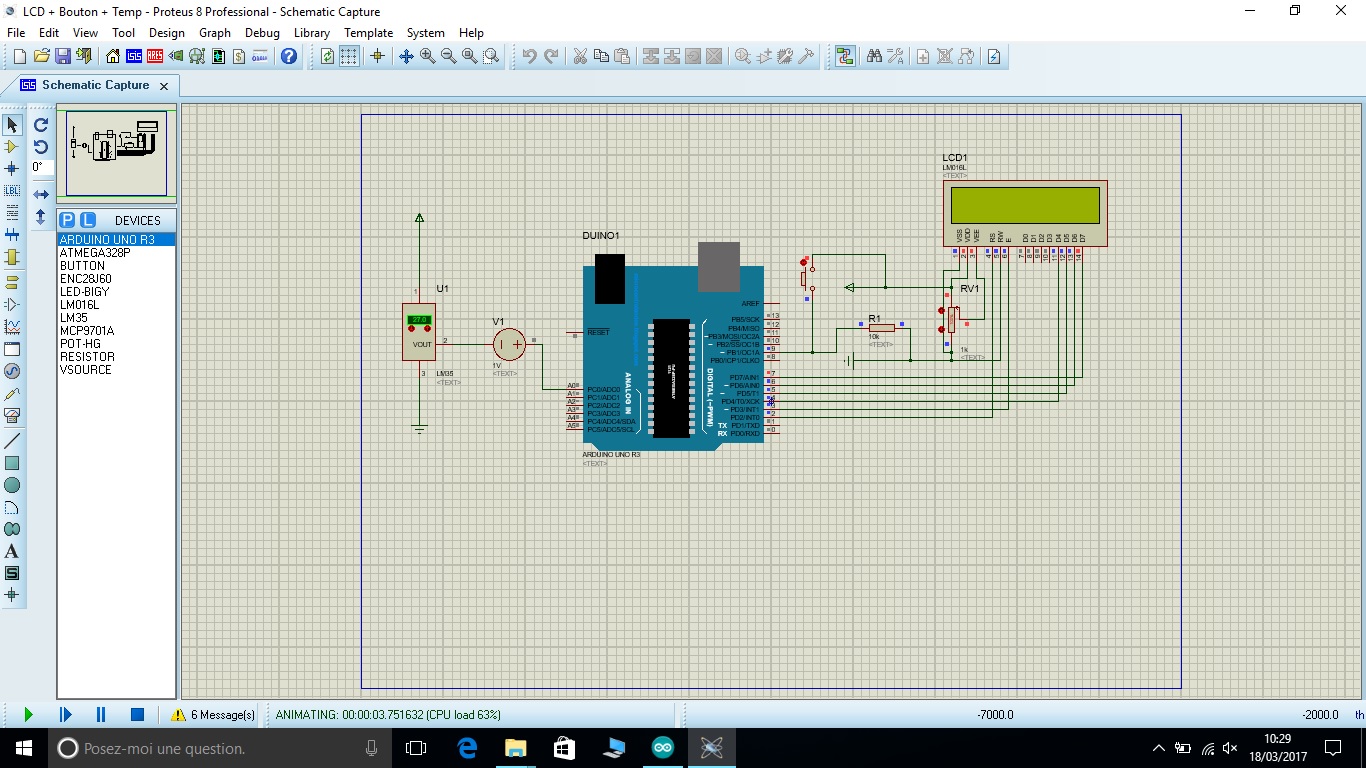Screen dimensions: 1366x768
Task: Click the Pan/Center view arrows icon
Action: (406, 56)
